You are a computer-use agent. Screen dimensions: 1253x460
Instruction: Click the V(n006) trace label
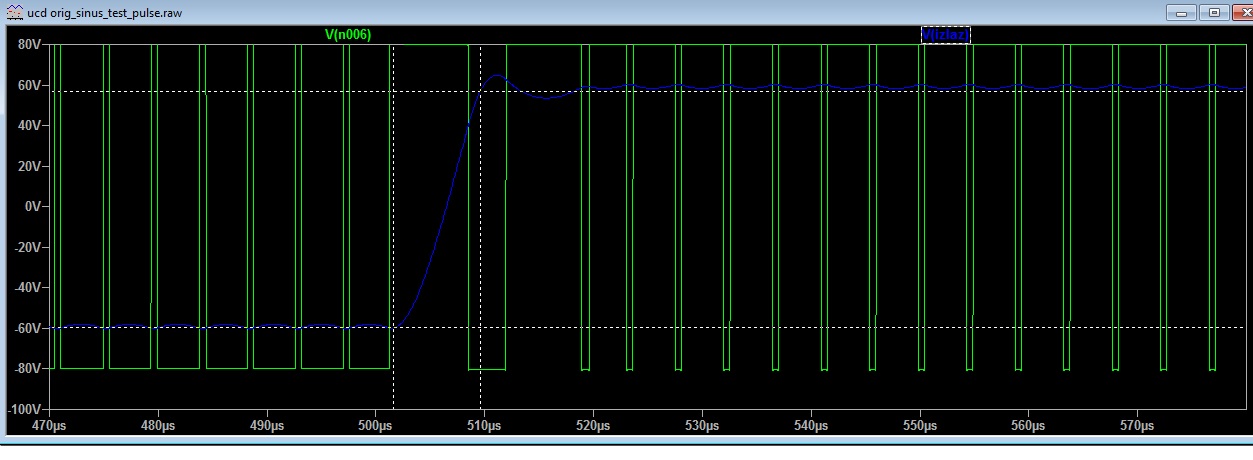click(348, 34)
